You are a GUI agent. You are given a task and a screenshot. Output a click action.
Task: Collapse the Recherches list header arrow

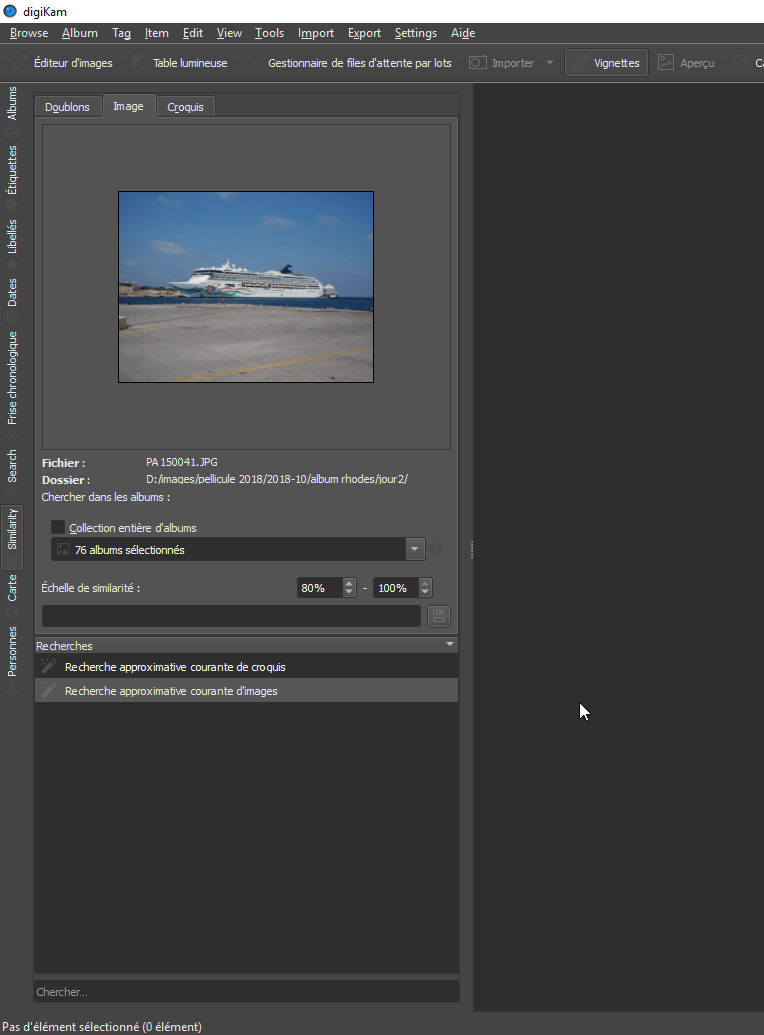tap(450, 645)
